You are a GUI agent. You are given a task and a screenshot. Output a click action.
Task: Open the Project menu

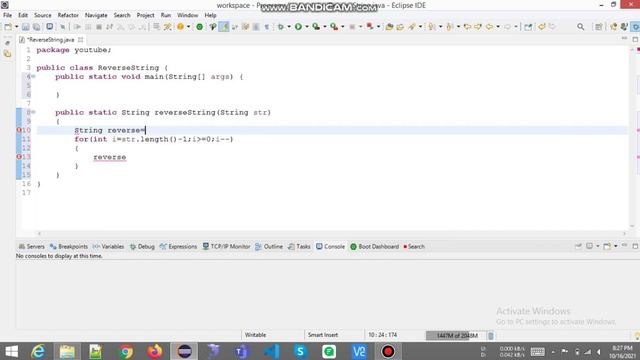tap(145, 15)
